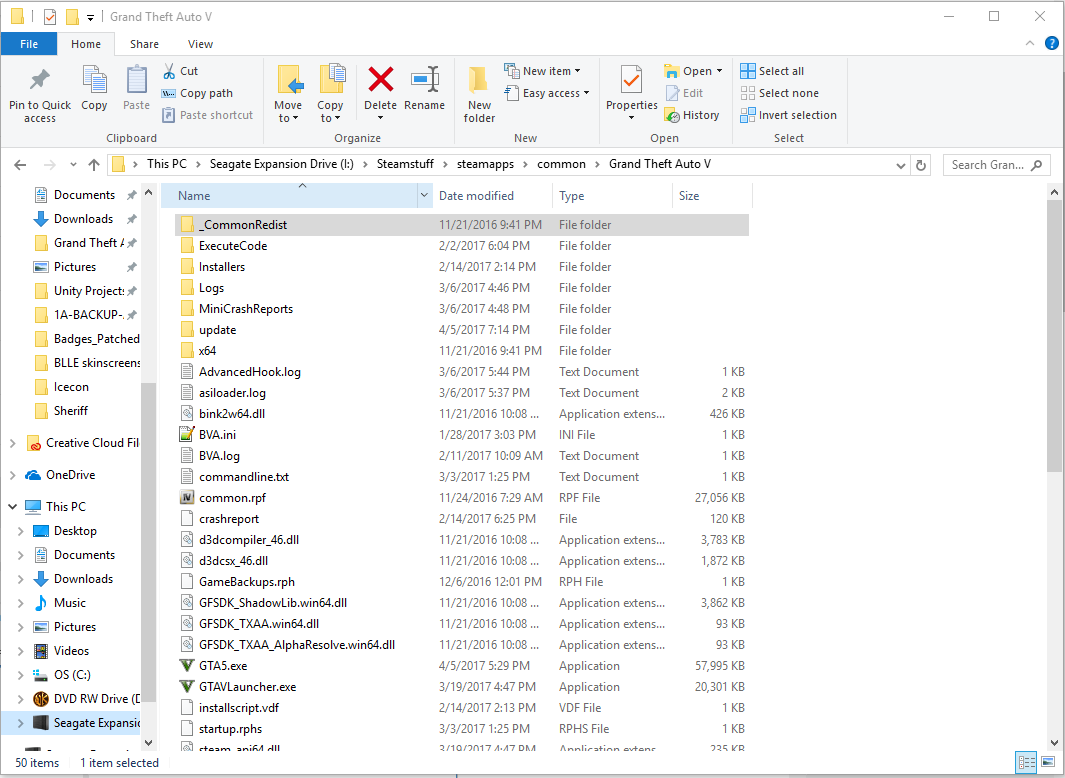The height and width of the screenshot is (778, 1065).
Task: Open the Move to menu
Action: [288, 94]
